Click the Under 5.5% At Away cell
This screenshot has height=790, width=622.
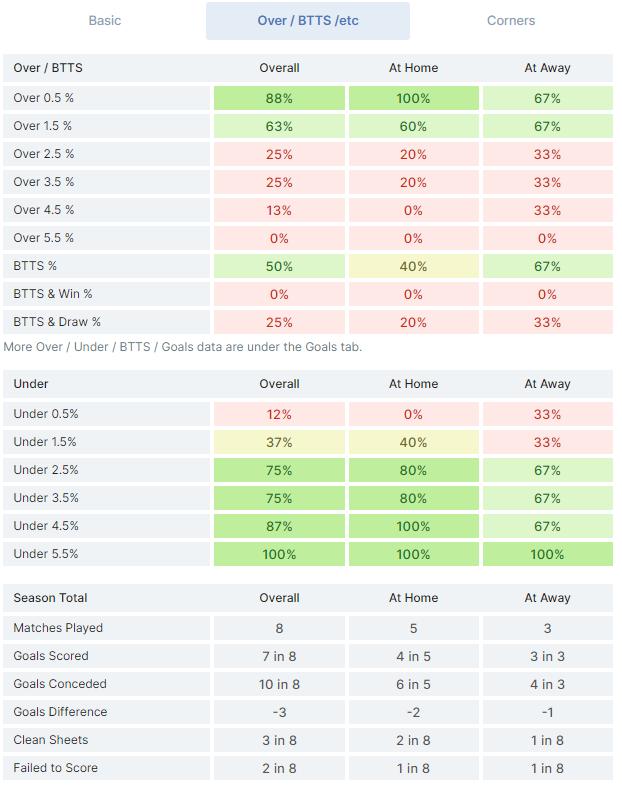coord(547,555)
